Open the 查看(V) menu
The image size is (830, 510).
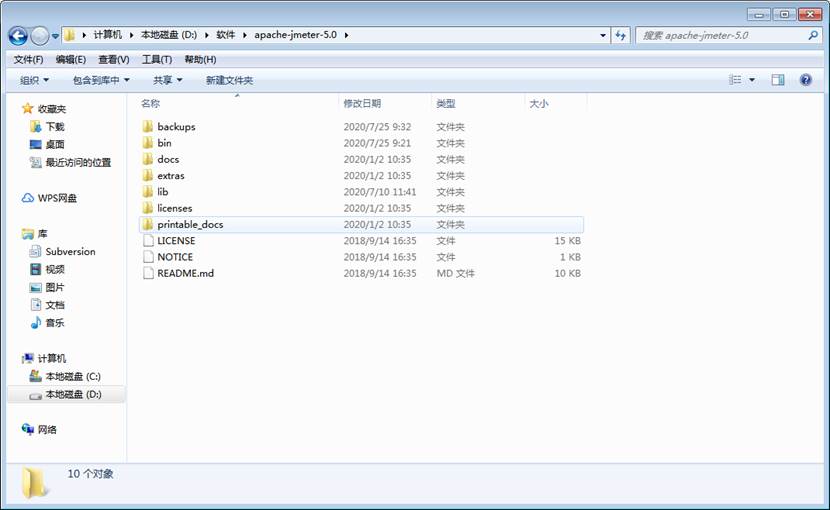tap(114, 59)
